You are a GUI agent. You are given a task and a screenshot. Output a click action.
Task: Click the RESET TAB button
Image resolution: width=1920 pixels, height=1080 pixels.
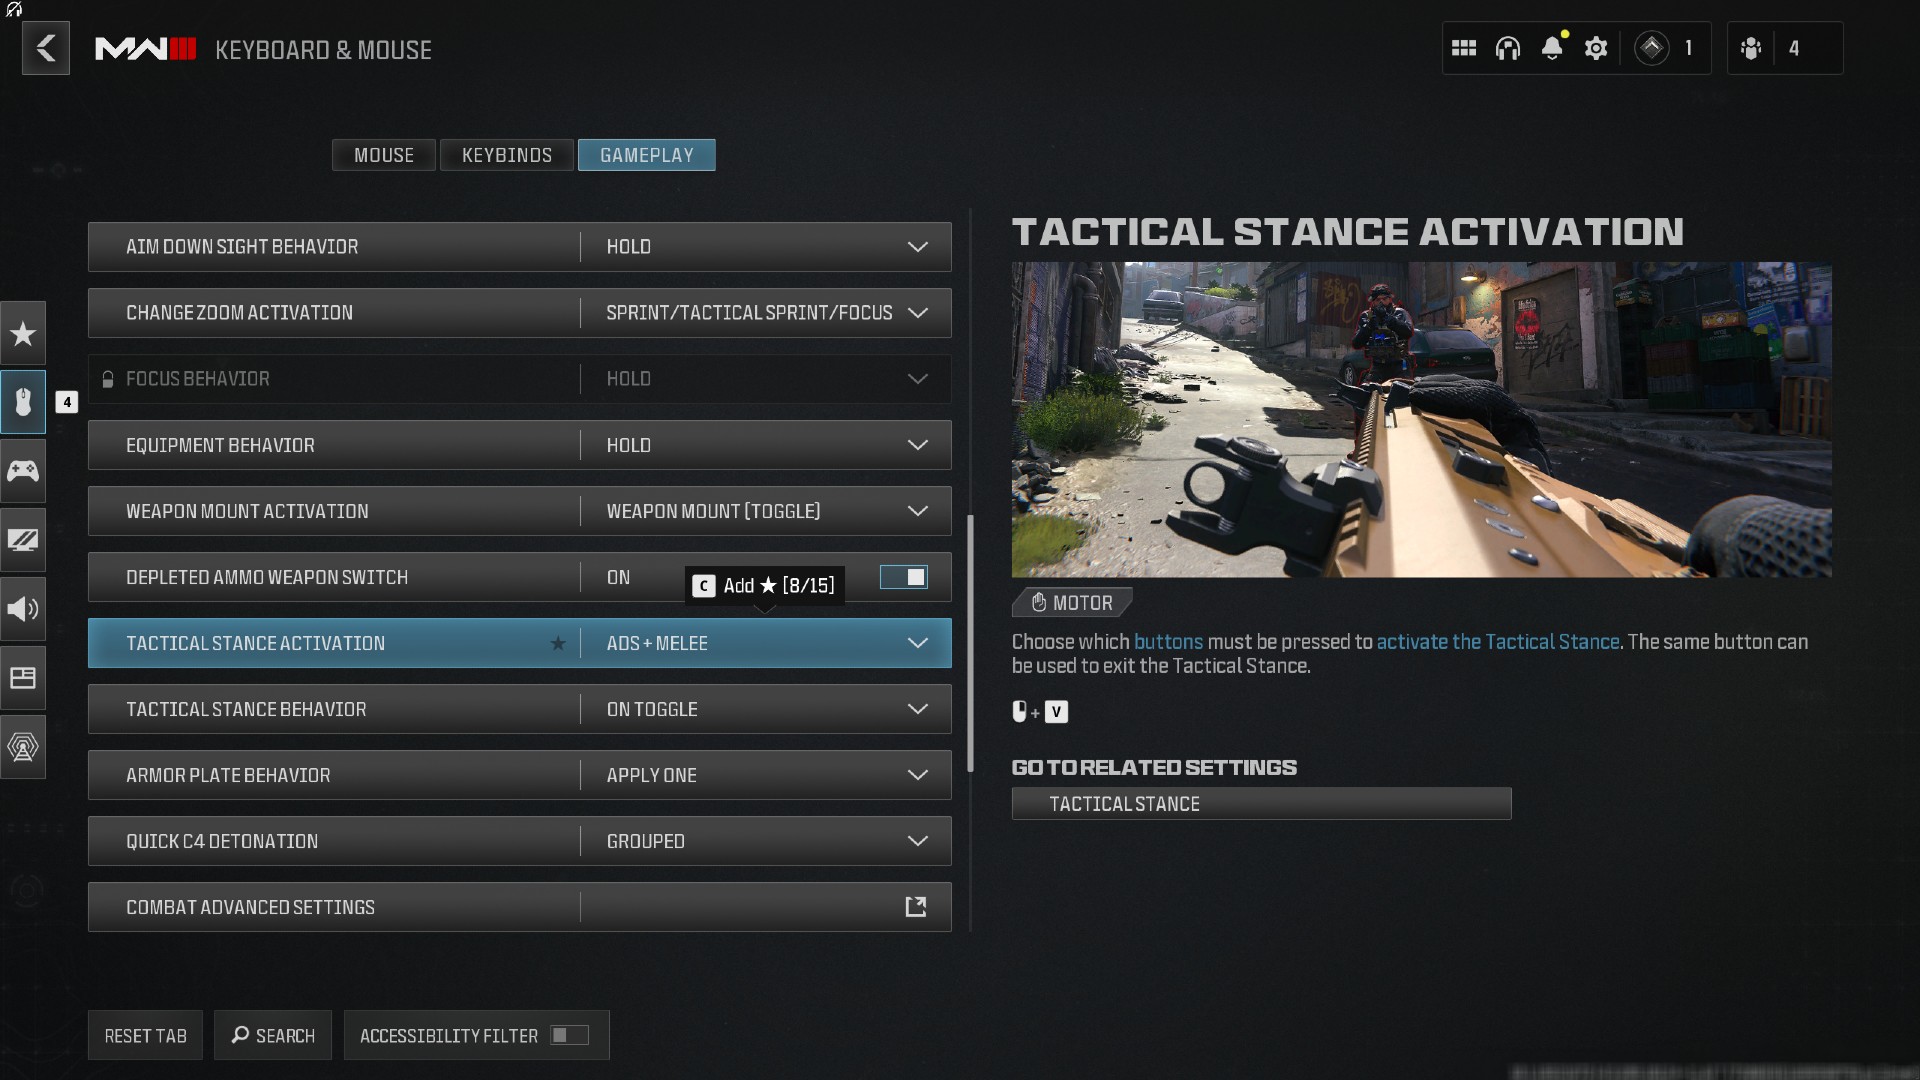coord(144,1035)
